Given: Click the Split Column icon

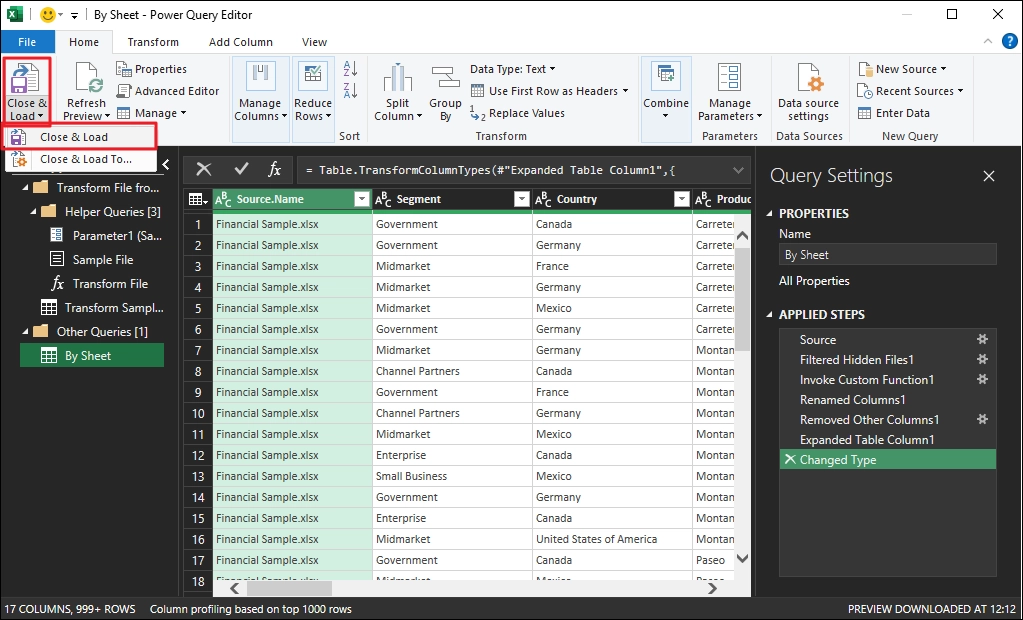Looking at the screenshot, I should (x=397, y=79).
